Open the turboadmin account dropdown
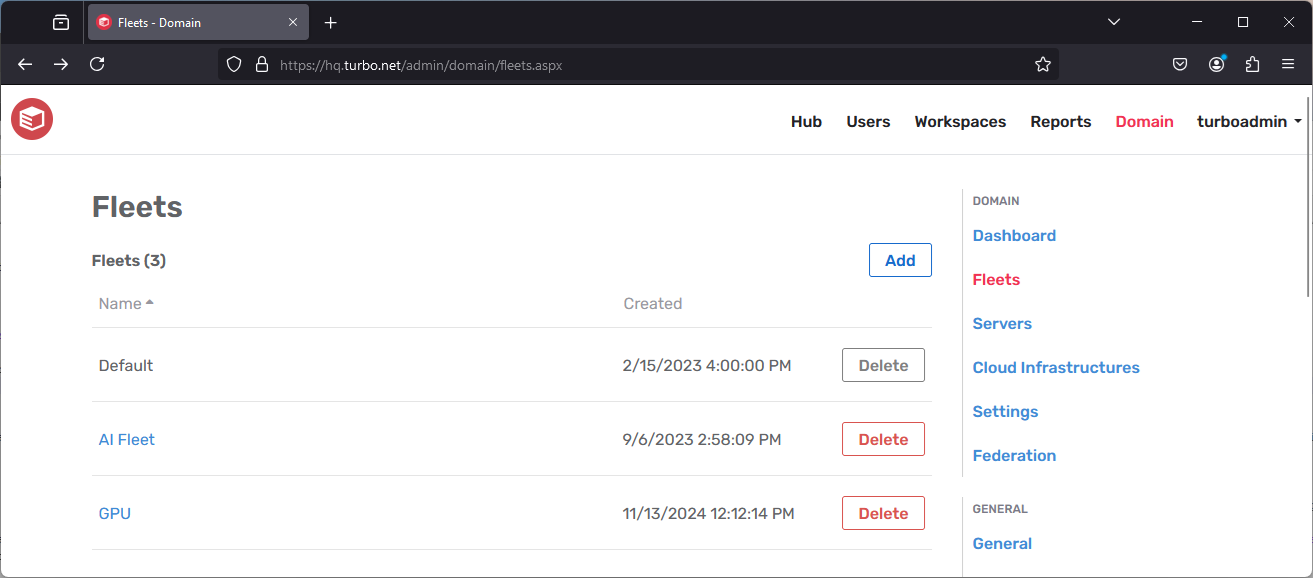The image size is (1313, 578). 1248,121
